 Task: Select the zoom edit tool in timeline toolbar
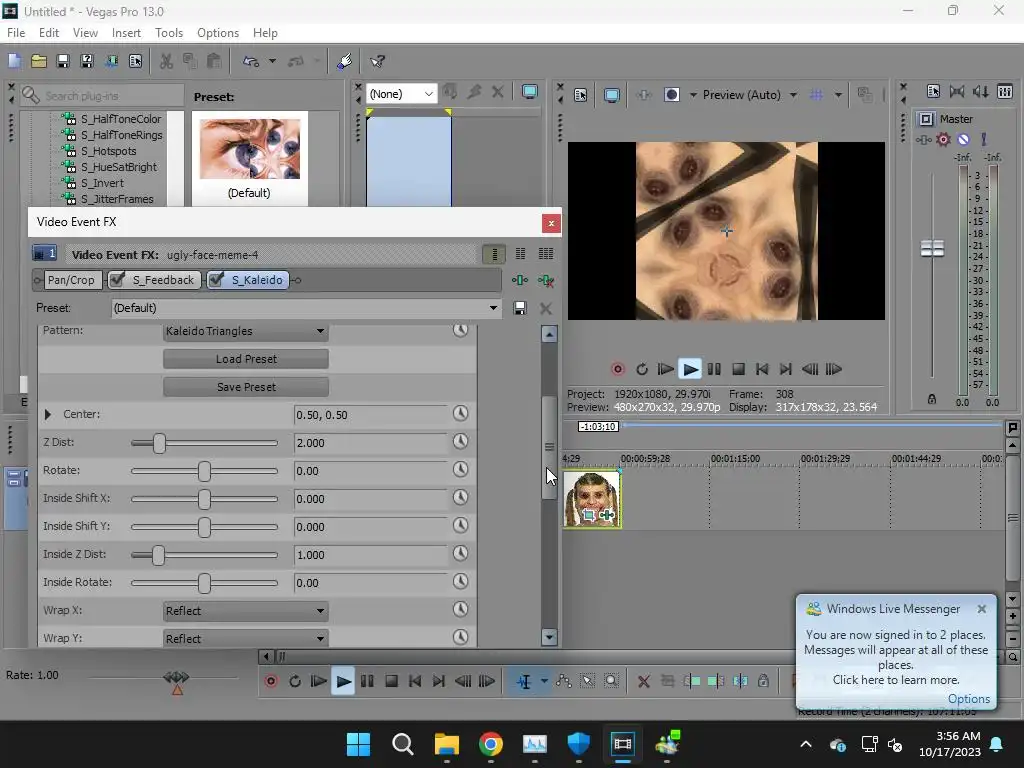(x=611, y=681)
